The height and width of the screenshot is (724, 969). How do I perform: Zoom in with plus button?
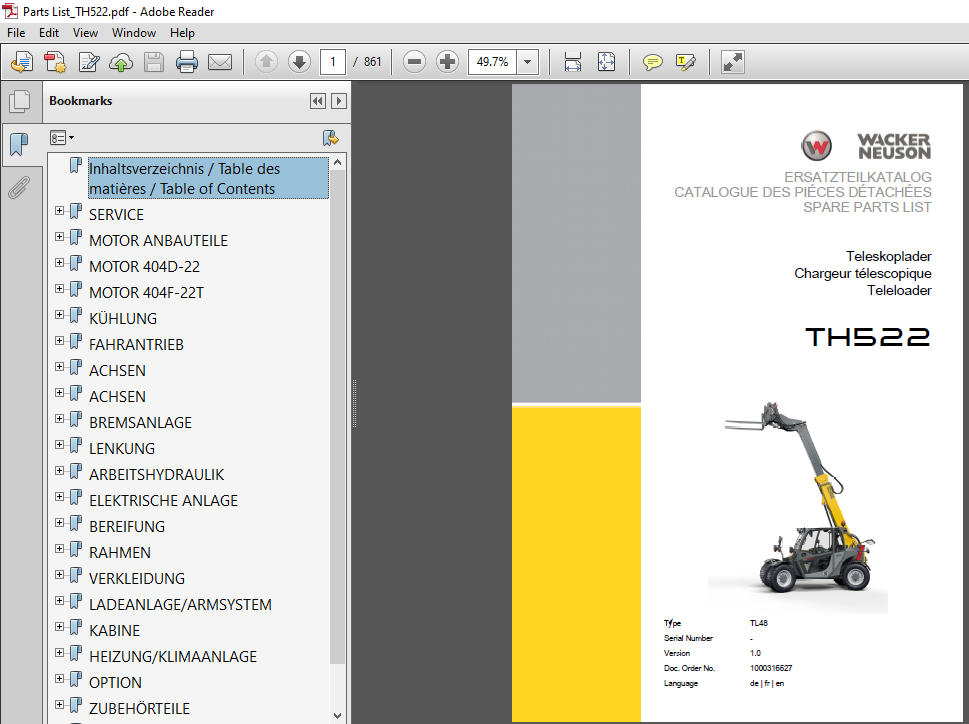pos(447,62)
